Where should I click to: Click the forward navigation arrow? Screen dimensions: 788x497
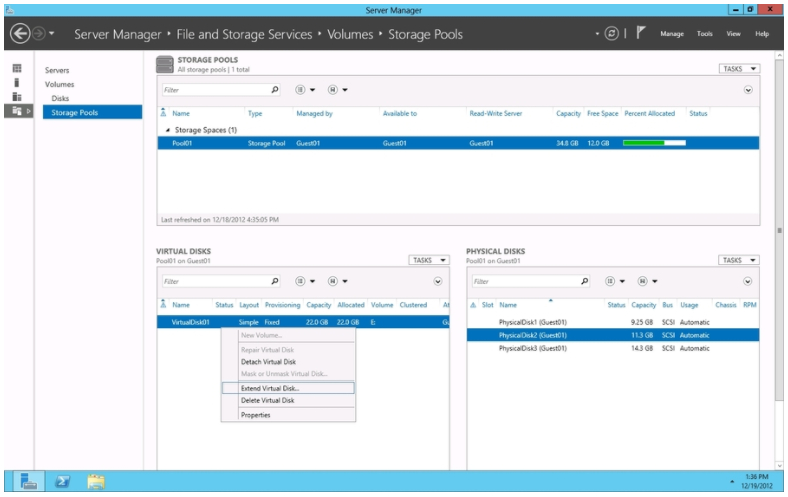tap(39, 34)
